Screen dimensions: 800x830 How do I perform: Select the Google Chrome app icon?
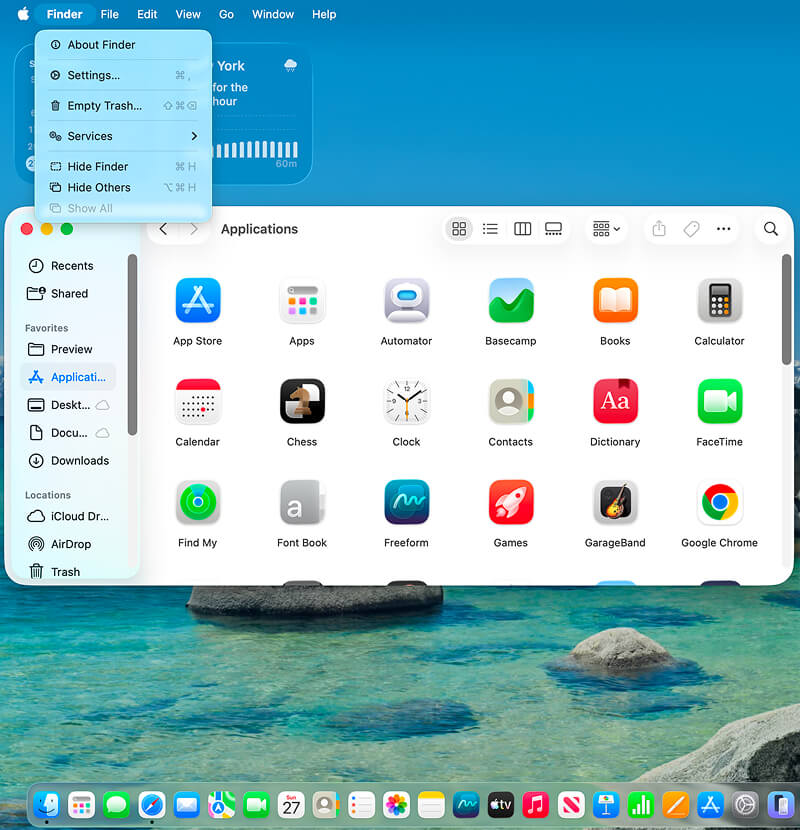[x=720, y=502]
